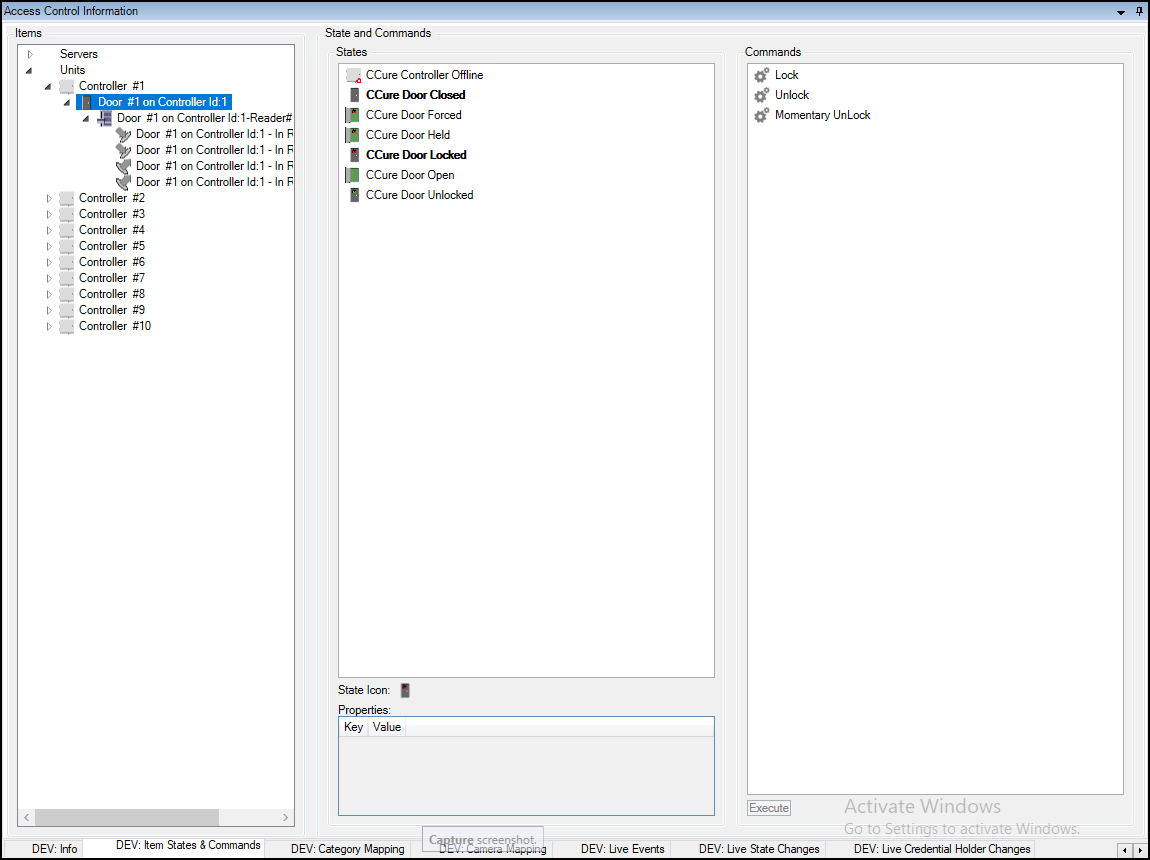
Task: Select the CCure Controller Offline state icon
Action: point(353,74)
